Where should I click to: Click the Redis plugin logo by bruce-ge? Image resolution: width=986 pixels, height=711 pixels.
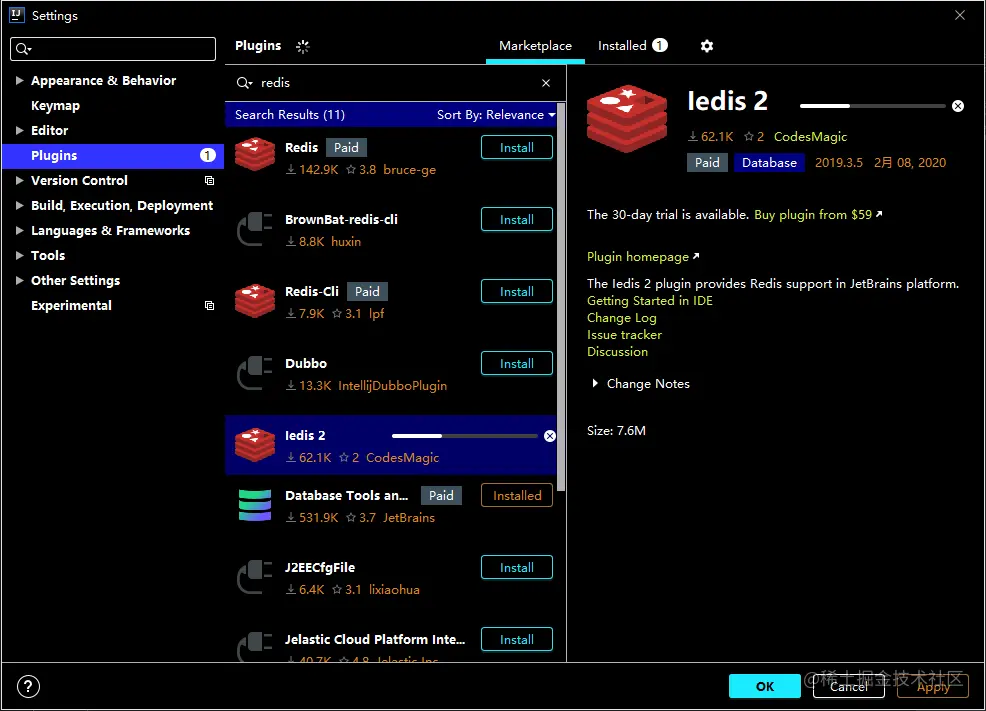255,154
